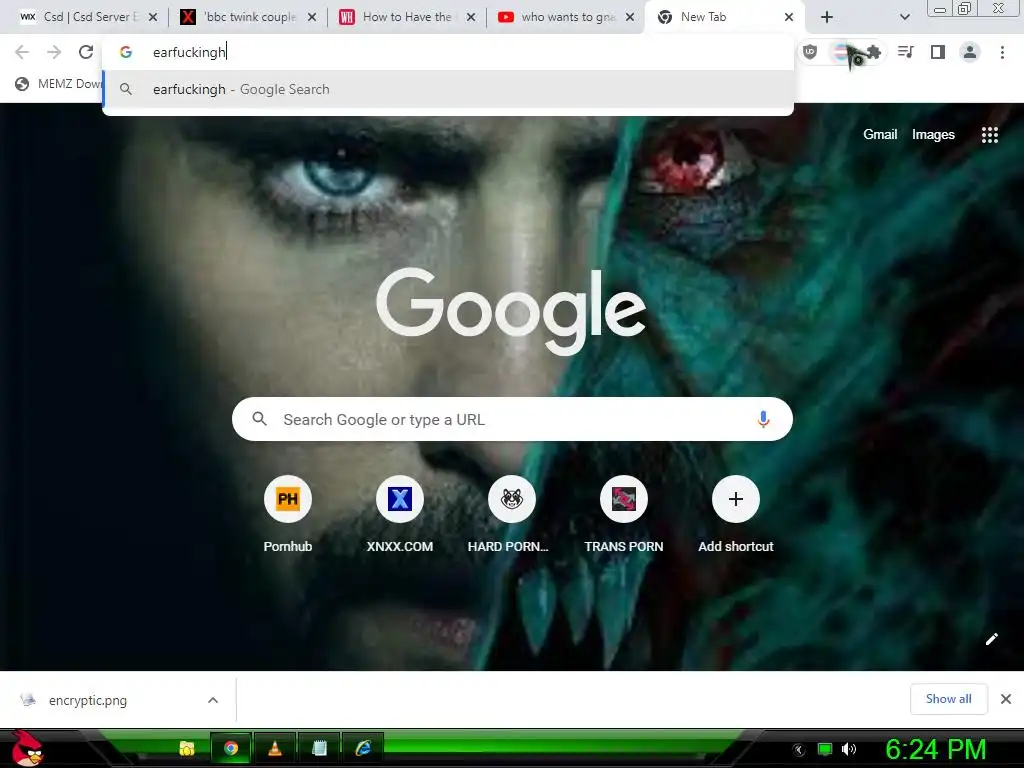Open the encryptic.png downloaded file
Image resolution: width=1024 pixels, height=768 pixels.
tap(88, 700)
